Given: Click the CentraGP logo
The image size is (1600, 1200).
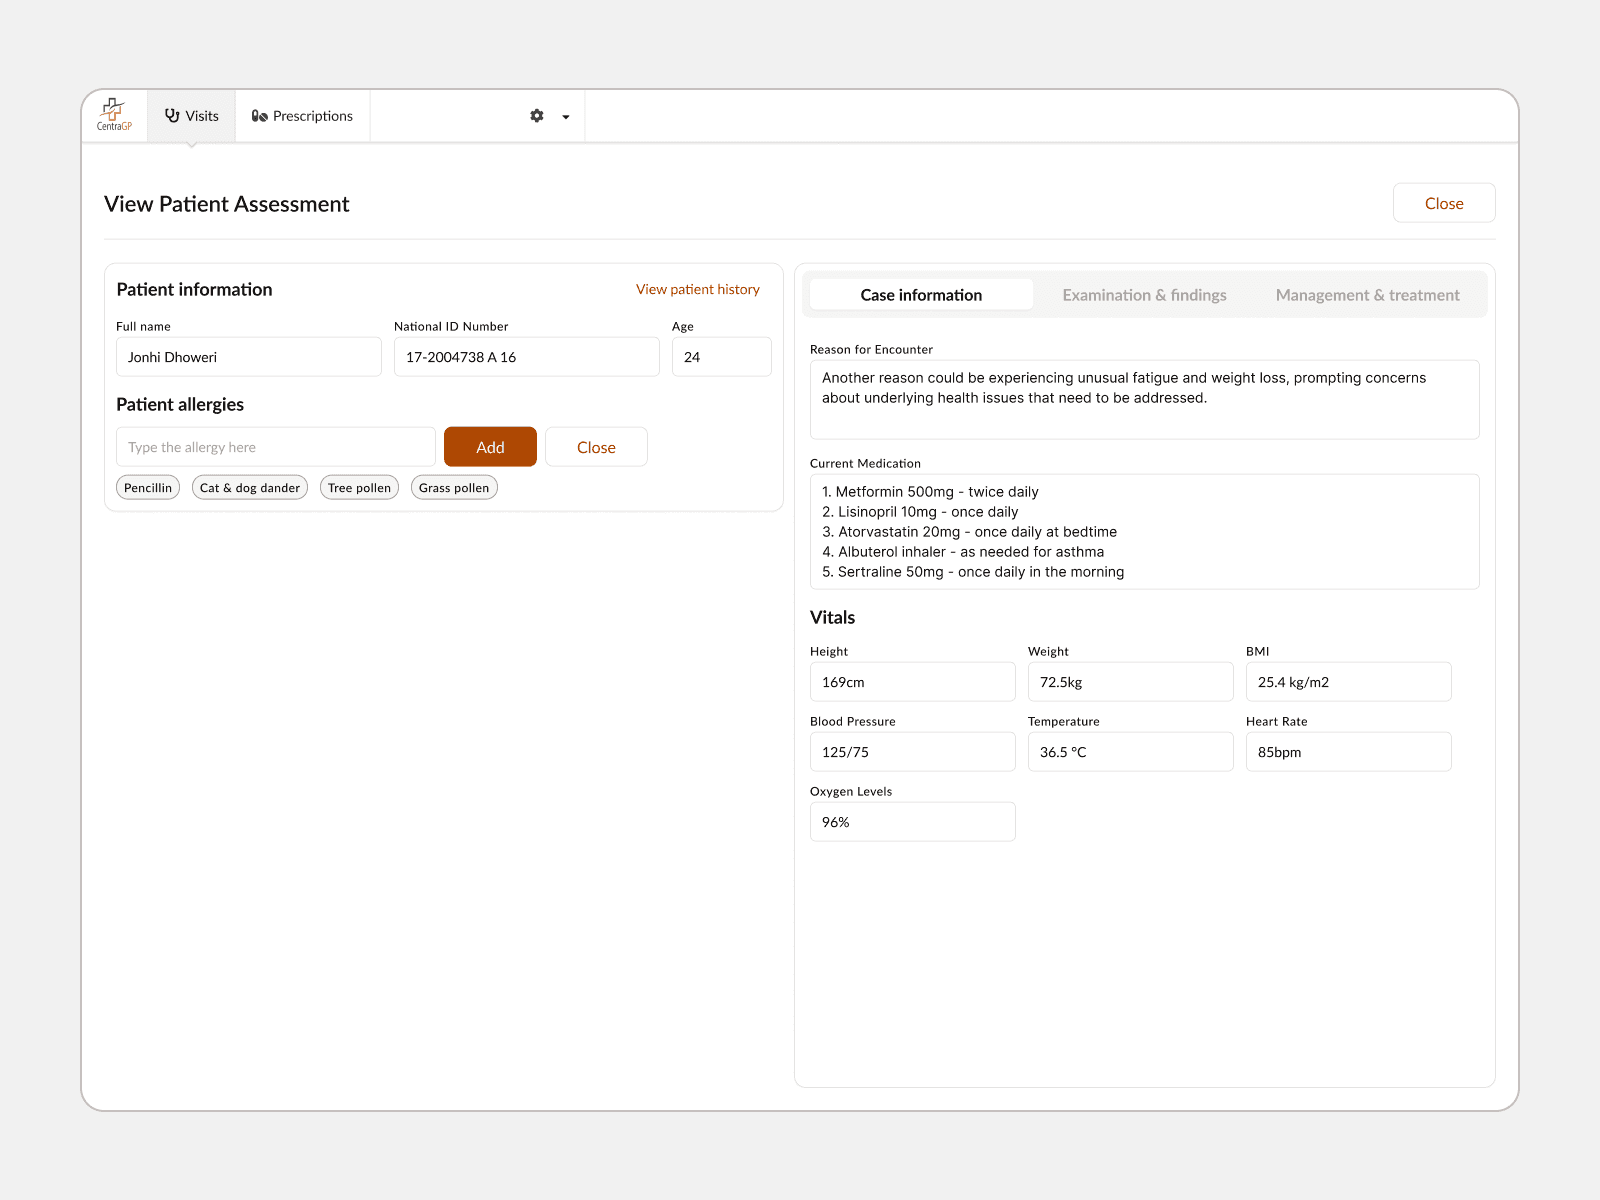Looking at the screenshot, I should pyautogui.click(x=114, y=115).
